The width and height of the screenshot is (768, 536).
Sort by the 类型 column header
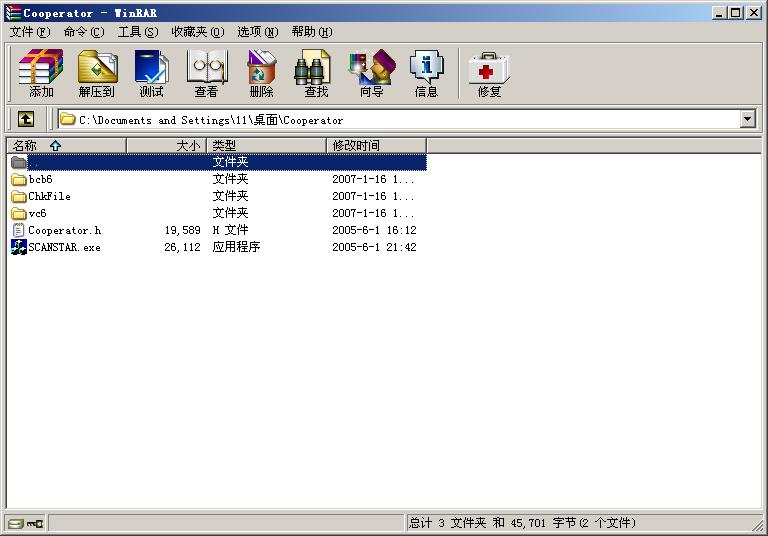coord(266,146)
